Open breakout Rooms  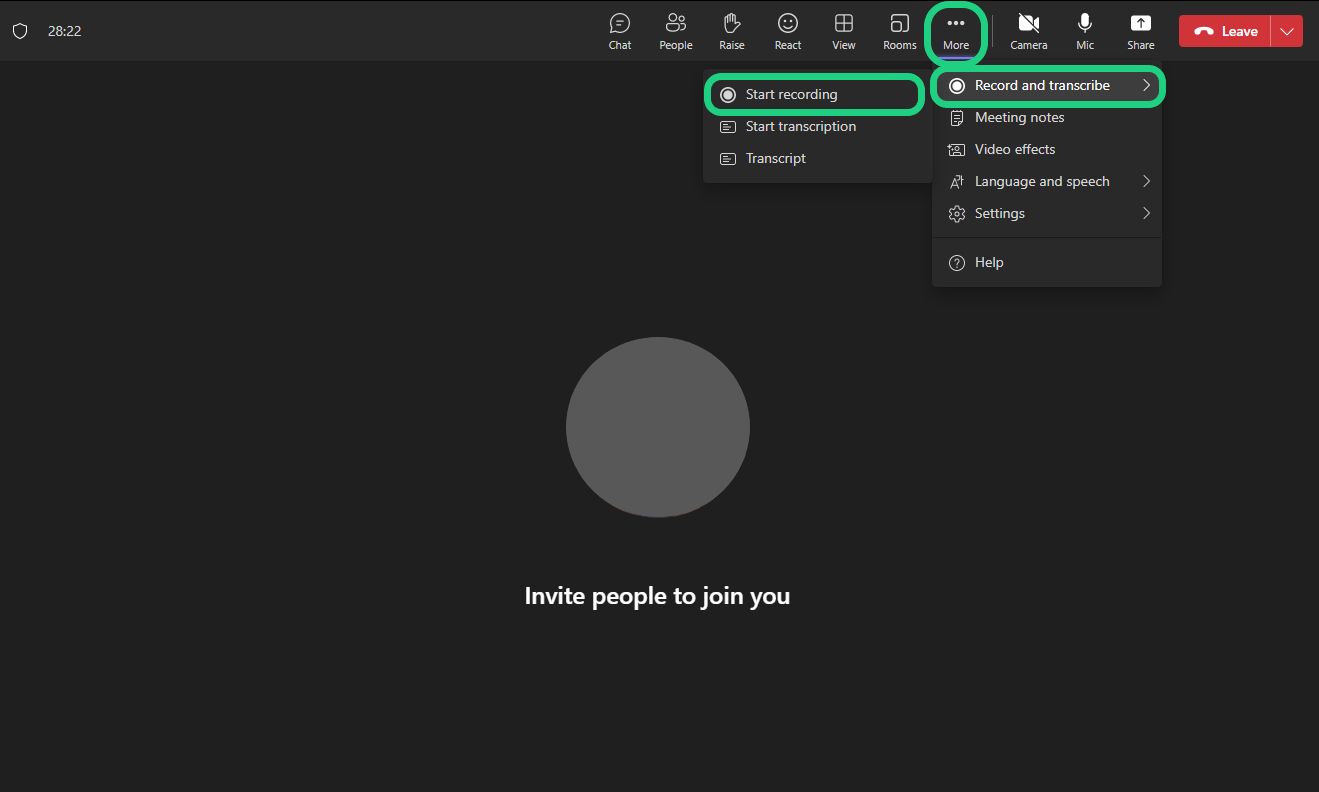900,31
